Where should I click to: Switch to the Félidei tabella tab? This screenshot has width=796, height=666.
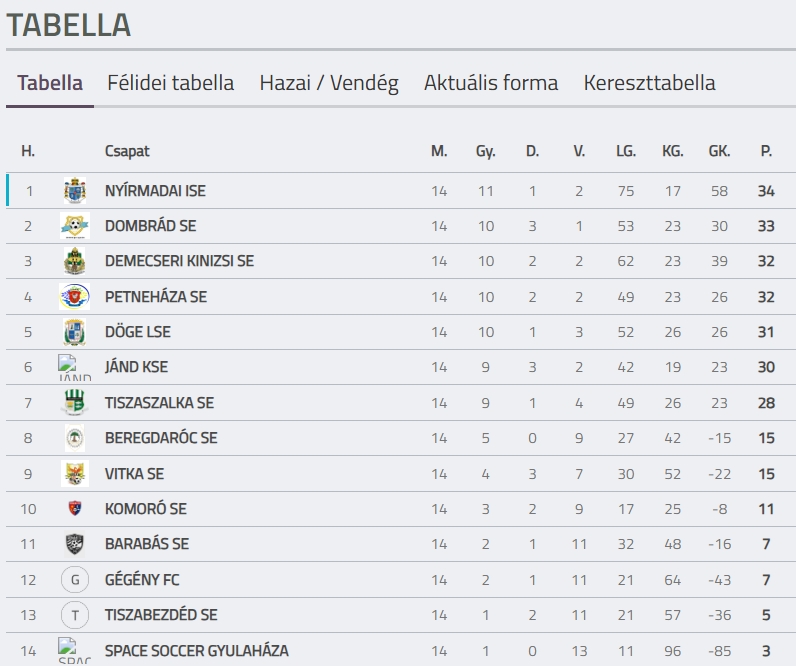171,83
